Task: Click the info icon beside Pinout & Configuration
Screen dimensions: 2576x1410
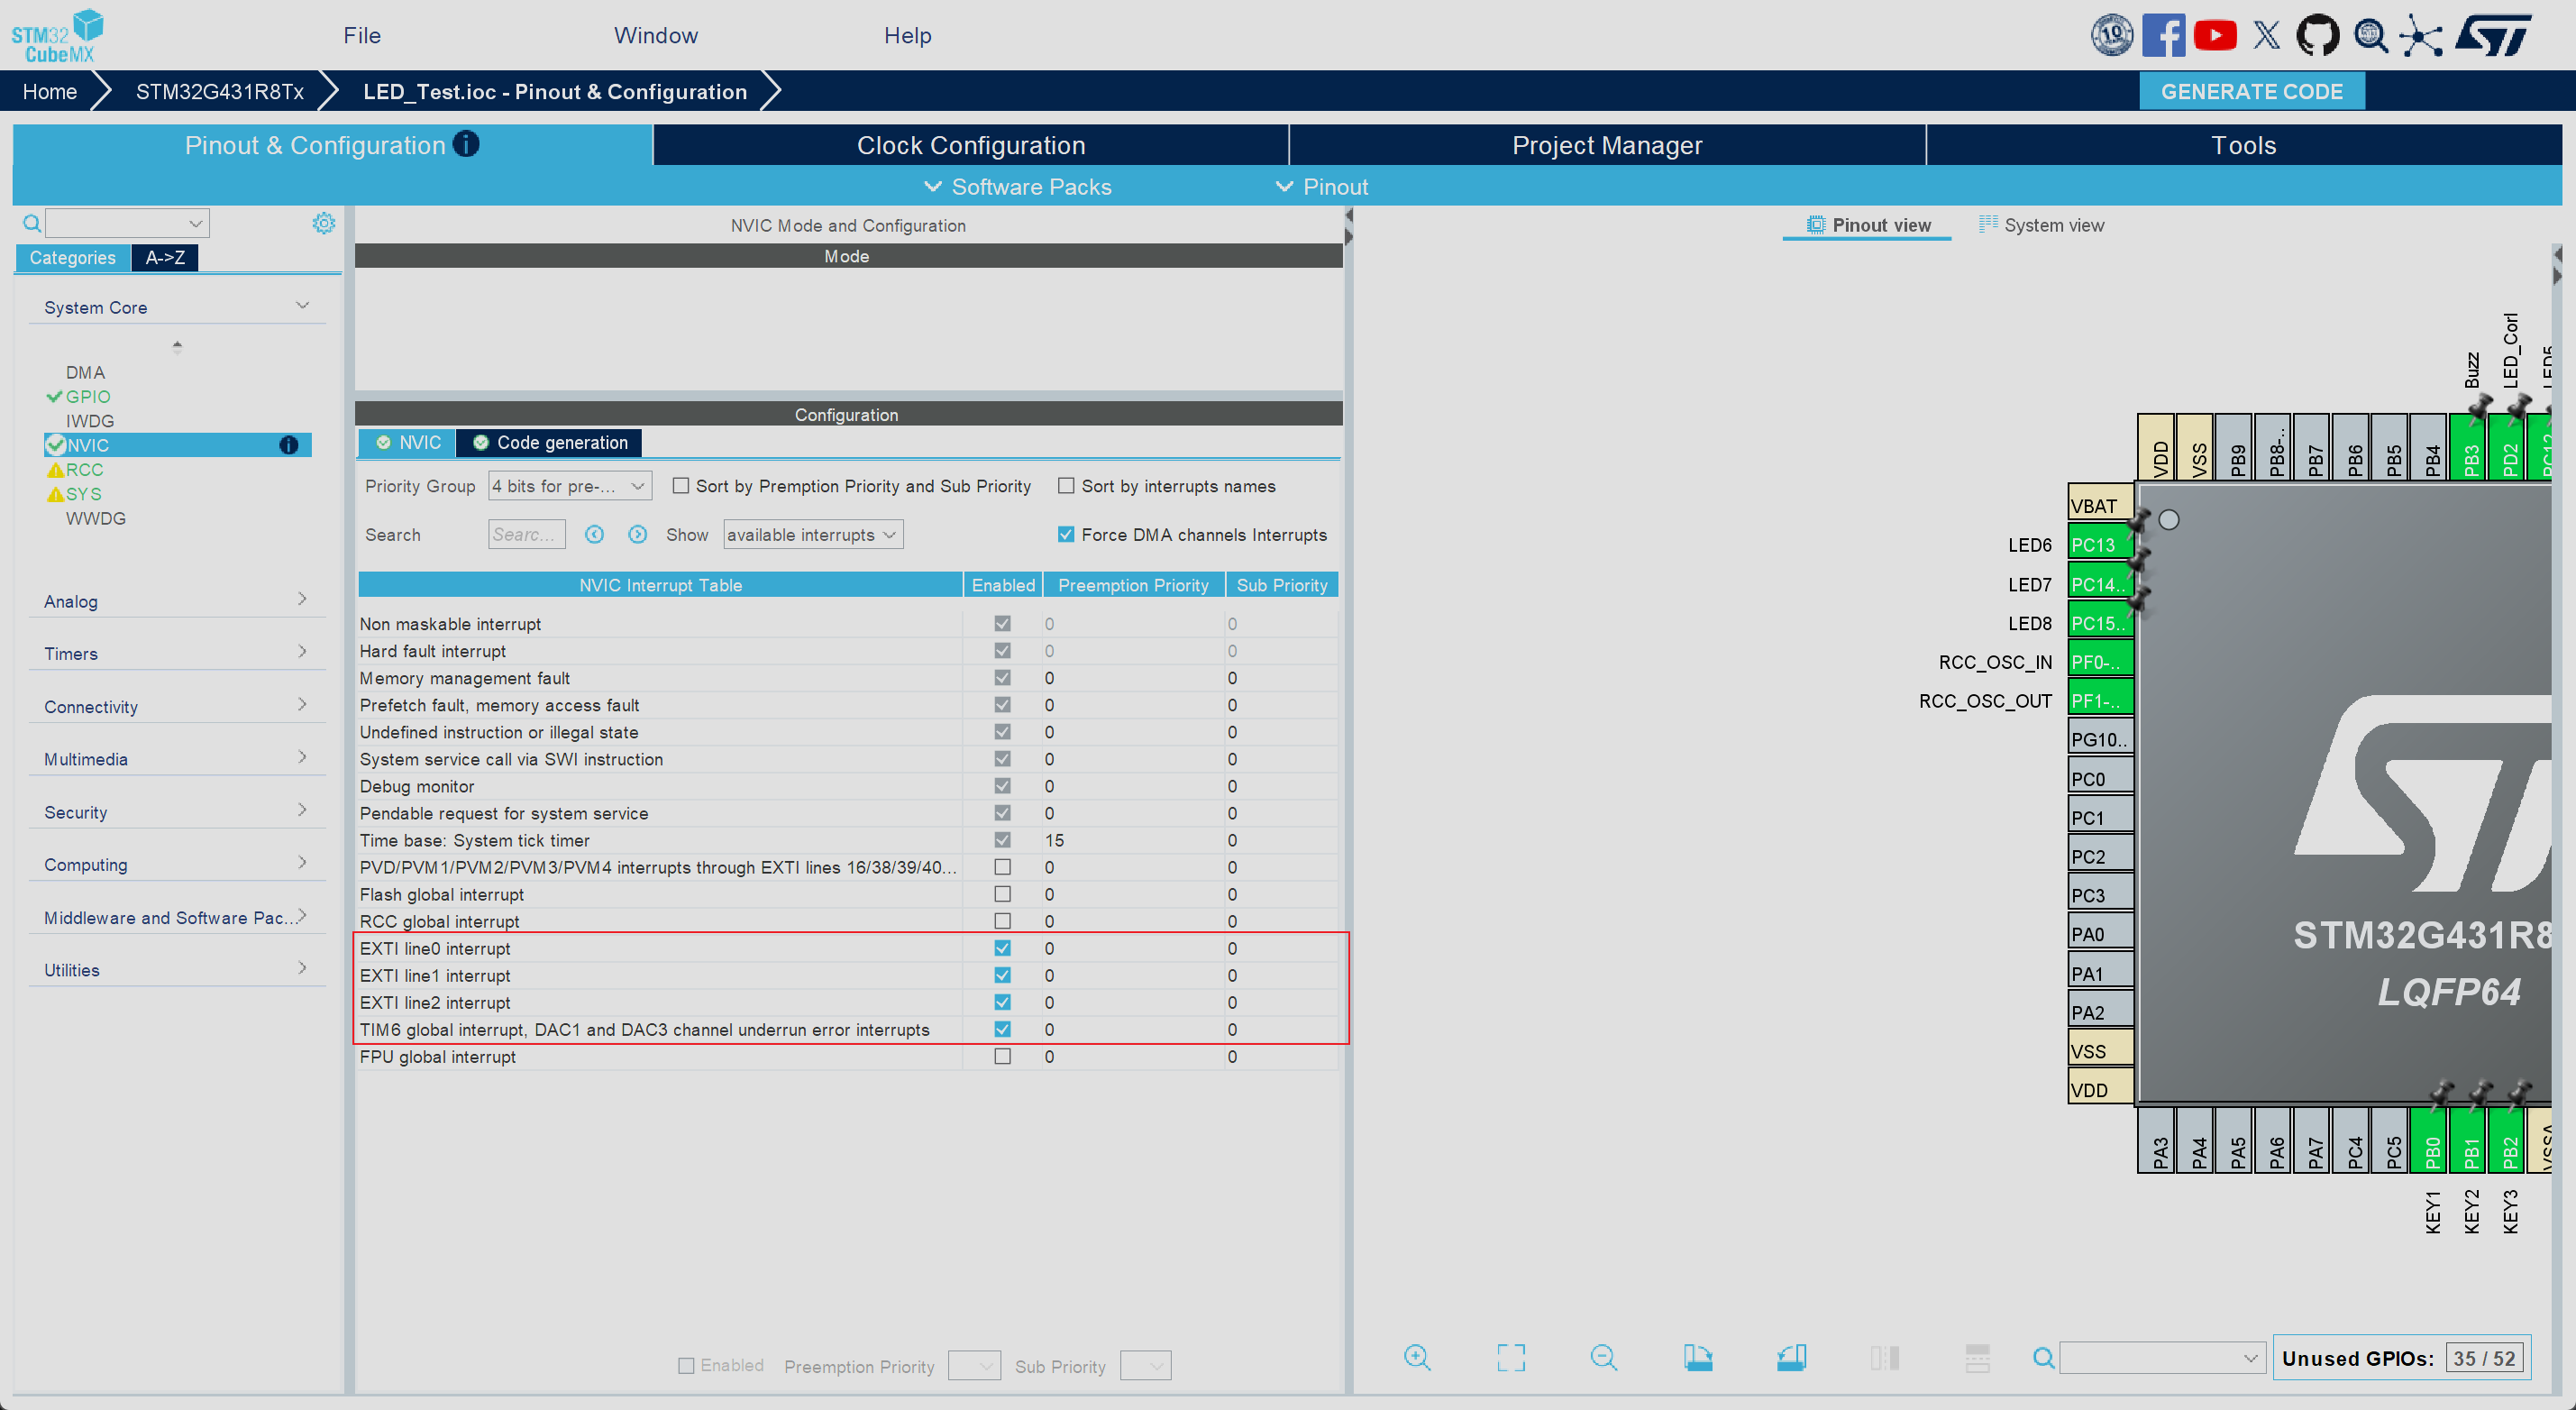Action: [466, 144]
